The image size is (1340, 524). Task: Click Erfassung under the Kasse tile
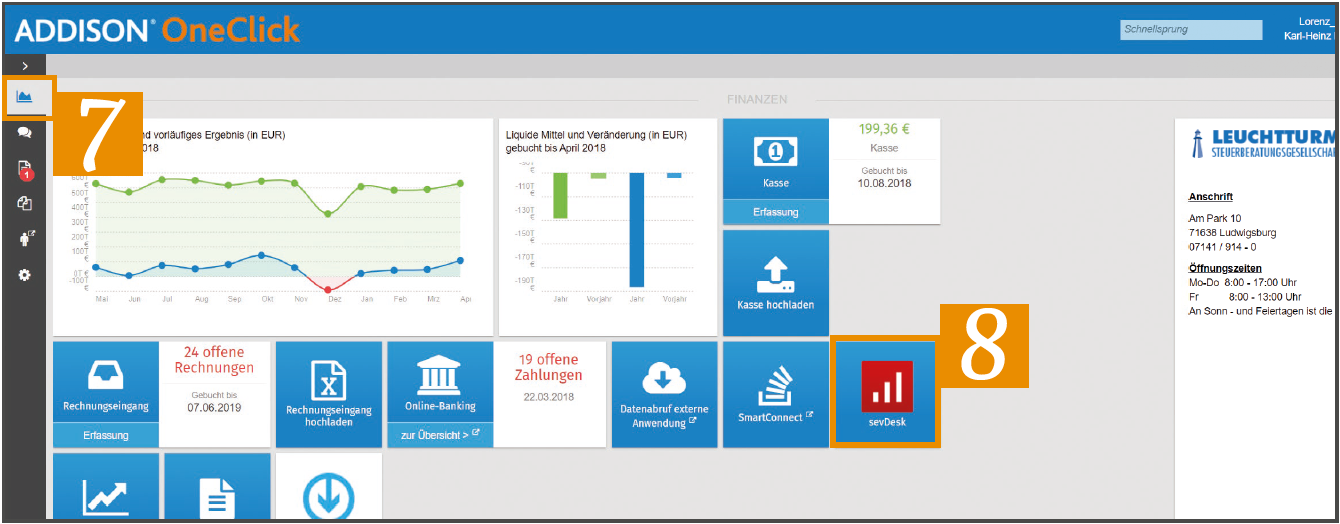pyautogui.click(x=775, y=212)
